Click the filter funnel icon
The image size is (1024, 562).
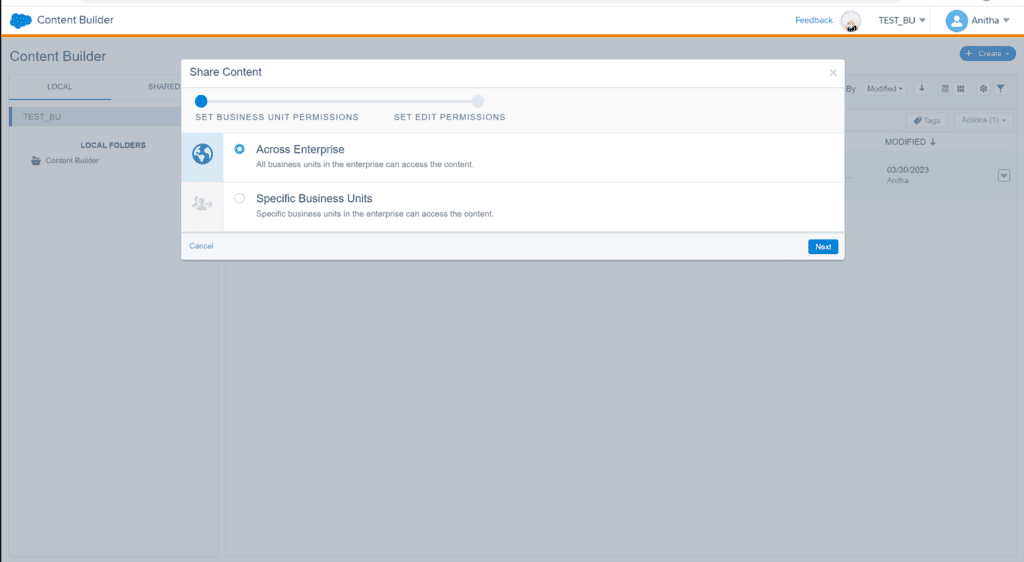click(1000, 89)
